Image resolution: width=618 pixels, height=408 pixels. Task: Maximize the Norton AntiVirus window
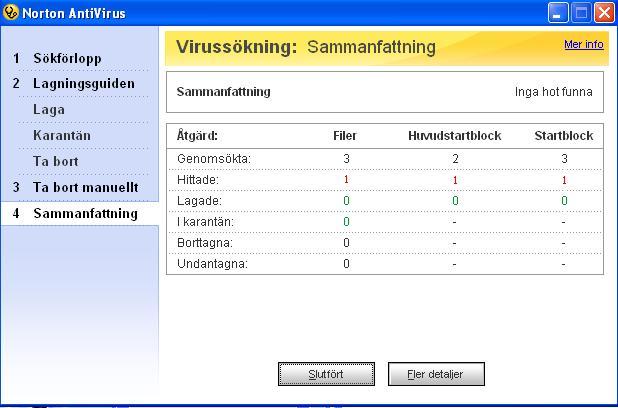pyautogui.click(x=582, y=13)
